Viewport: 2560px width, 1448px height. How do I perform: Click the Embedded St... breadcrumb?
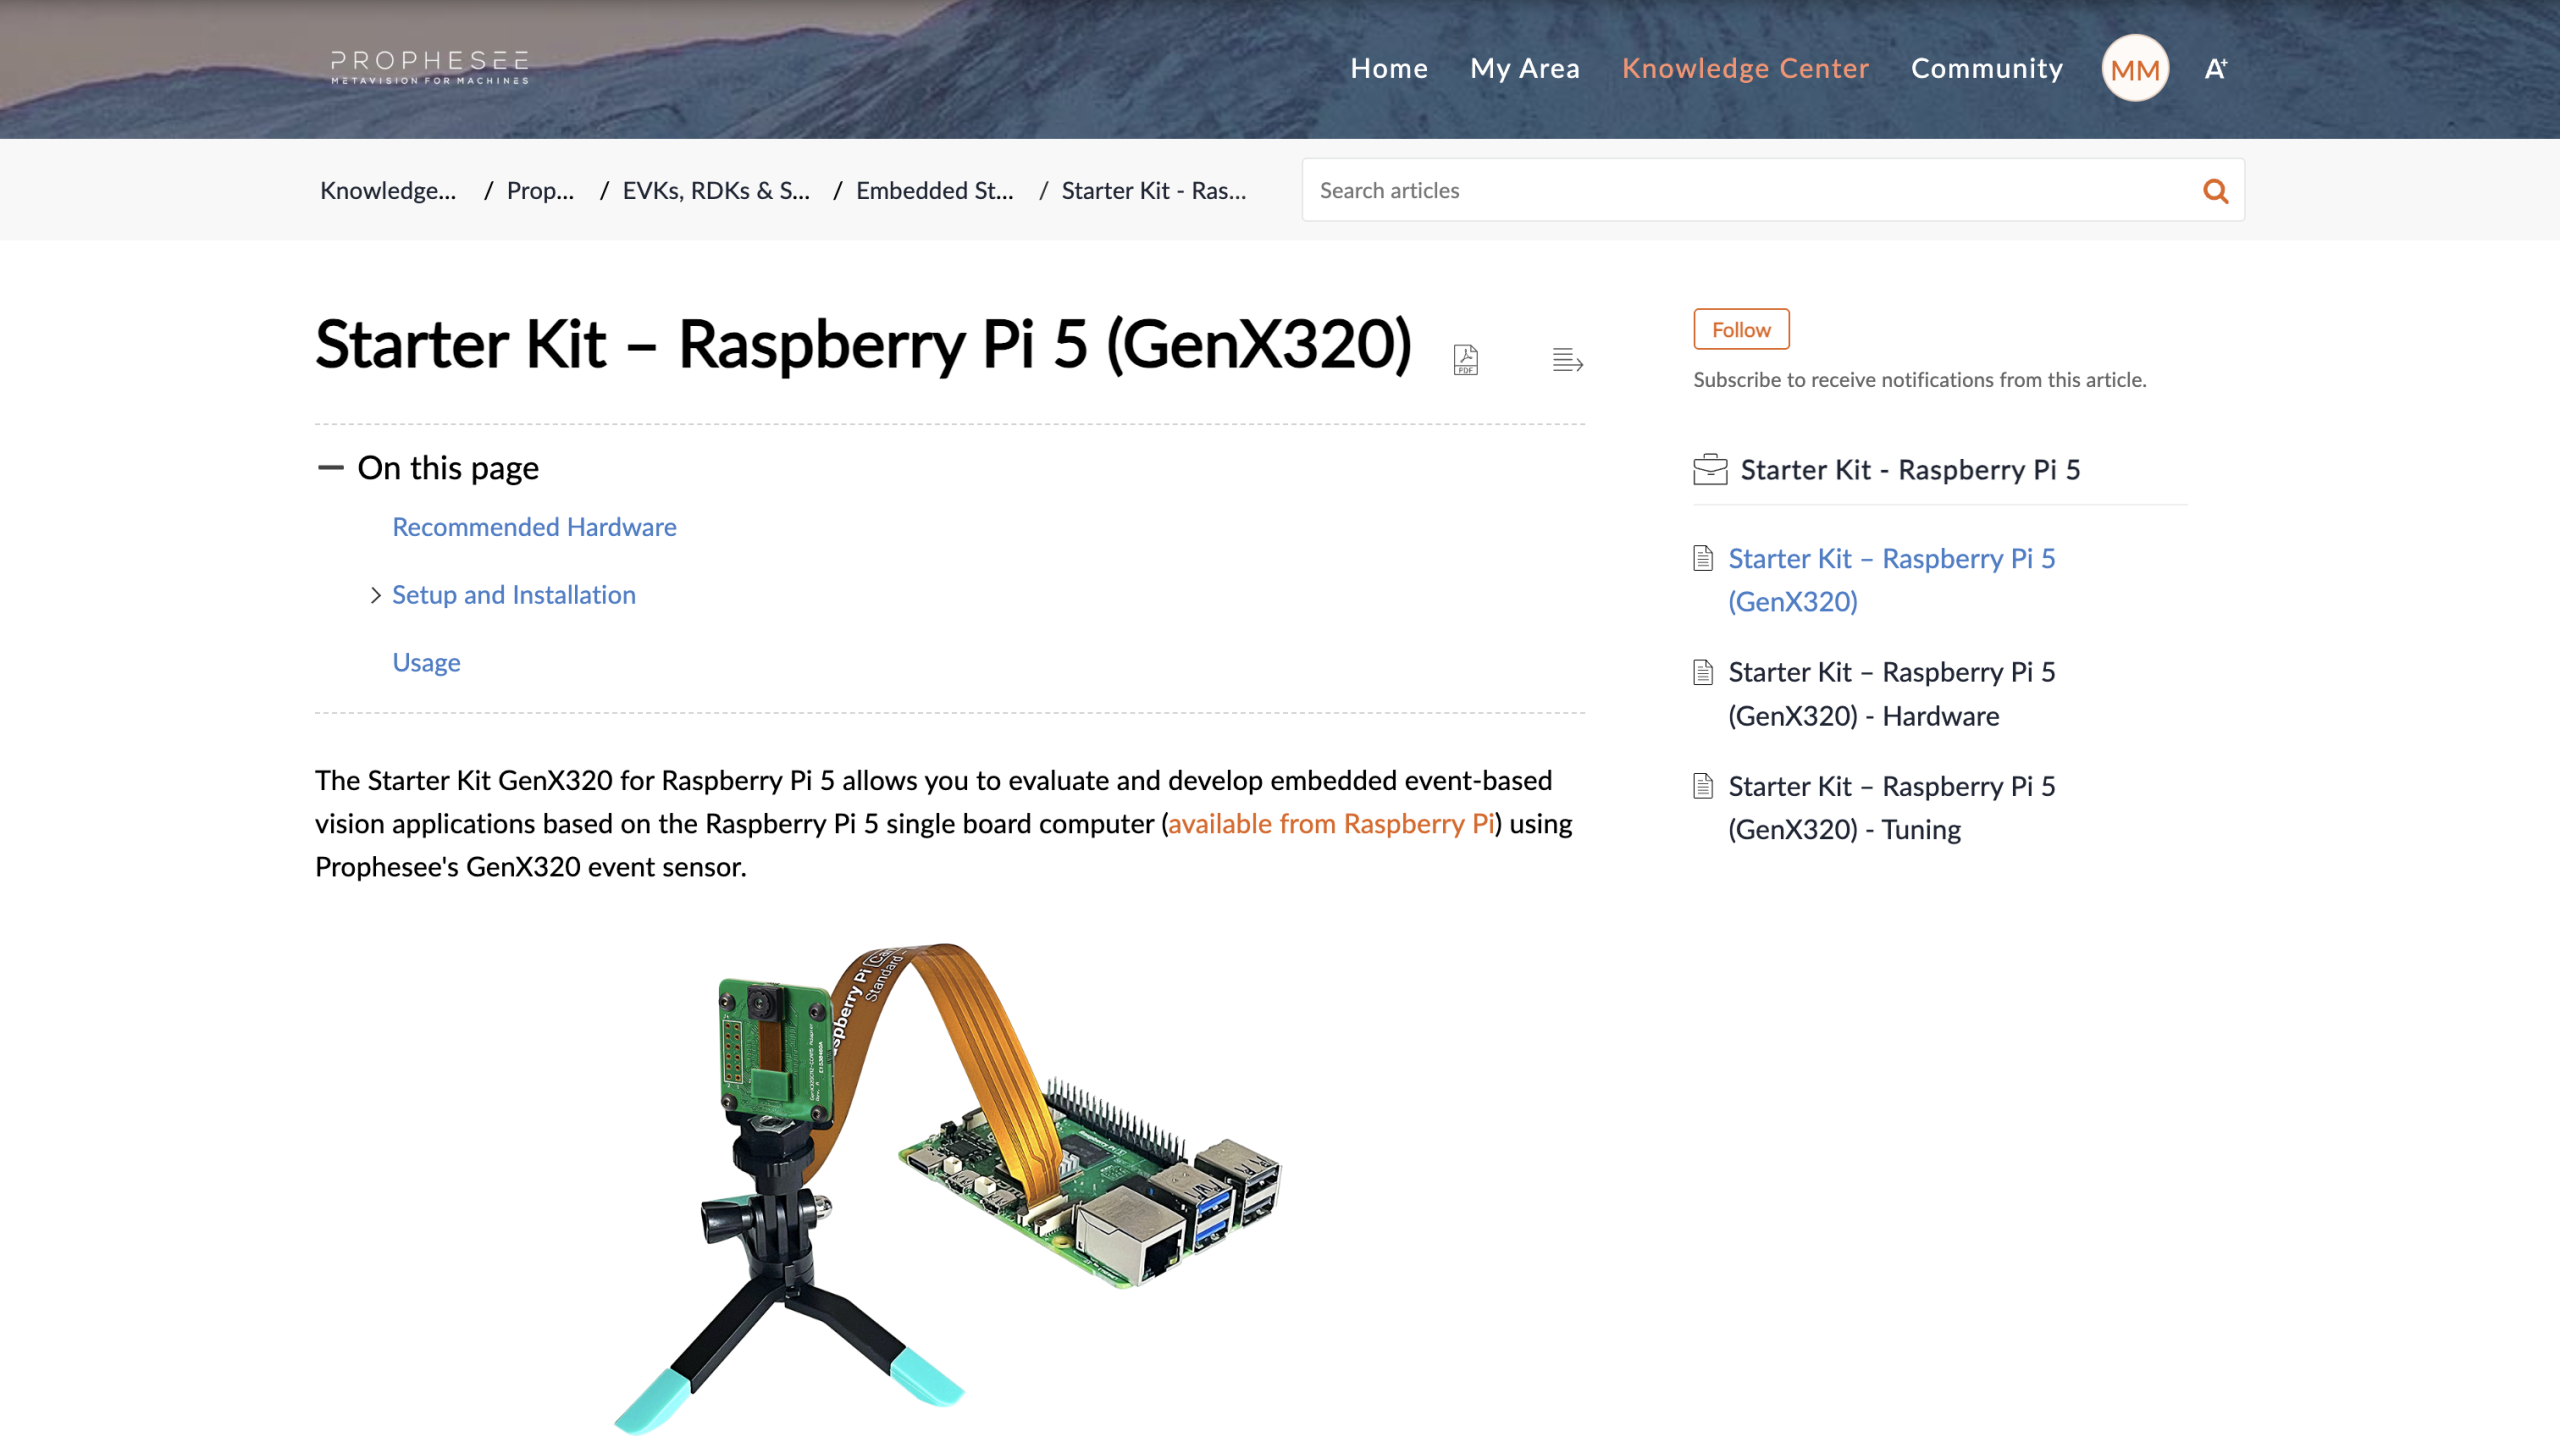[x=934, y=191]
